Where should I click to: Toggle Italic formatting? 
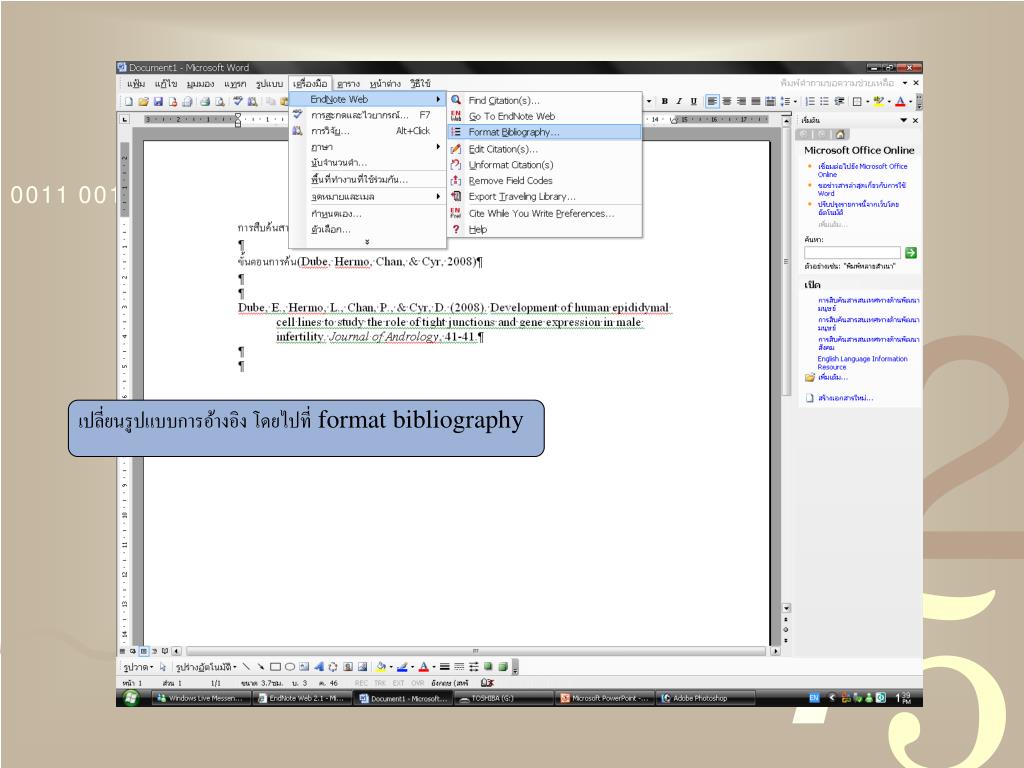679,101
